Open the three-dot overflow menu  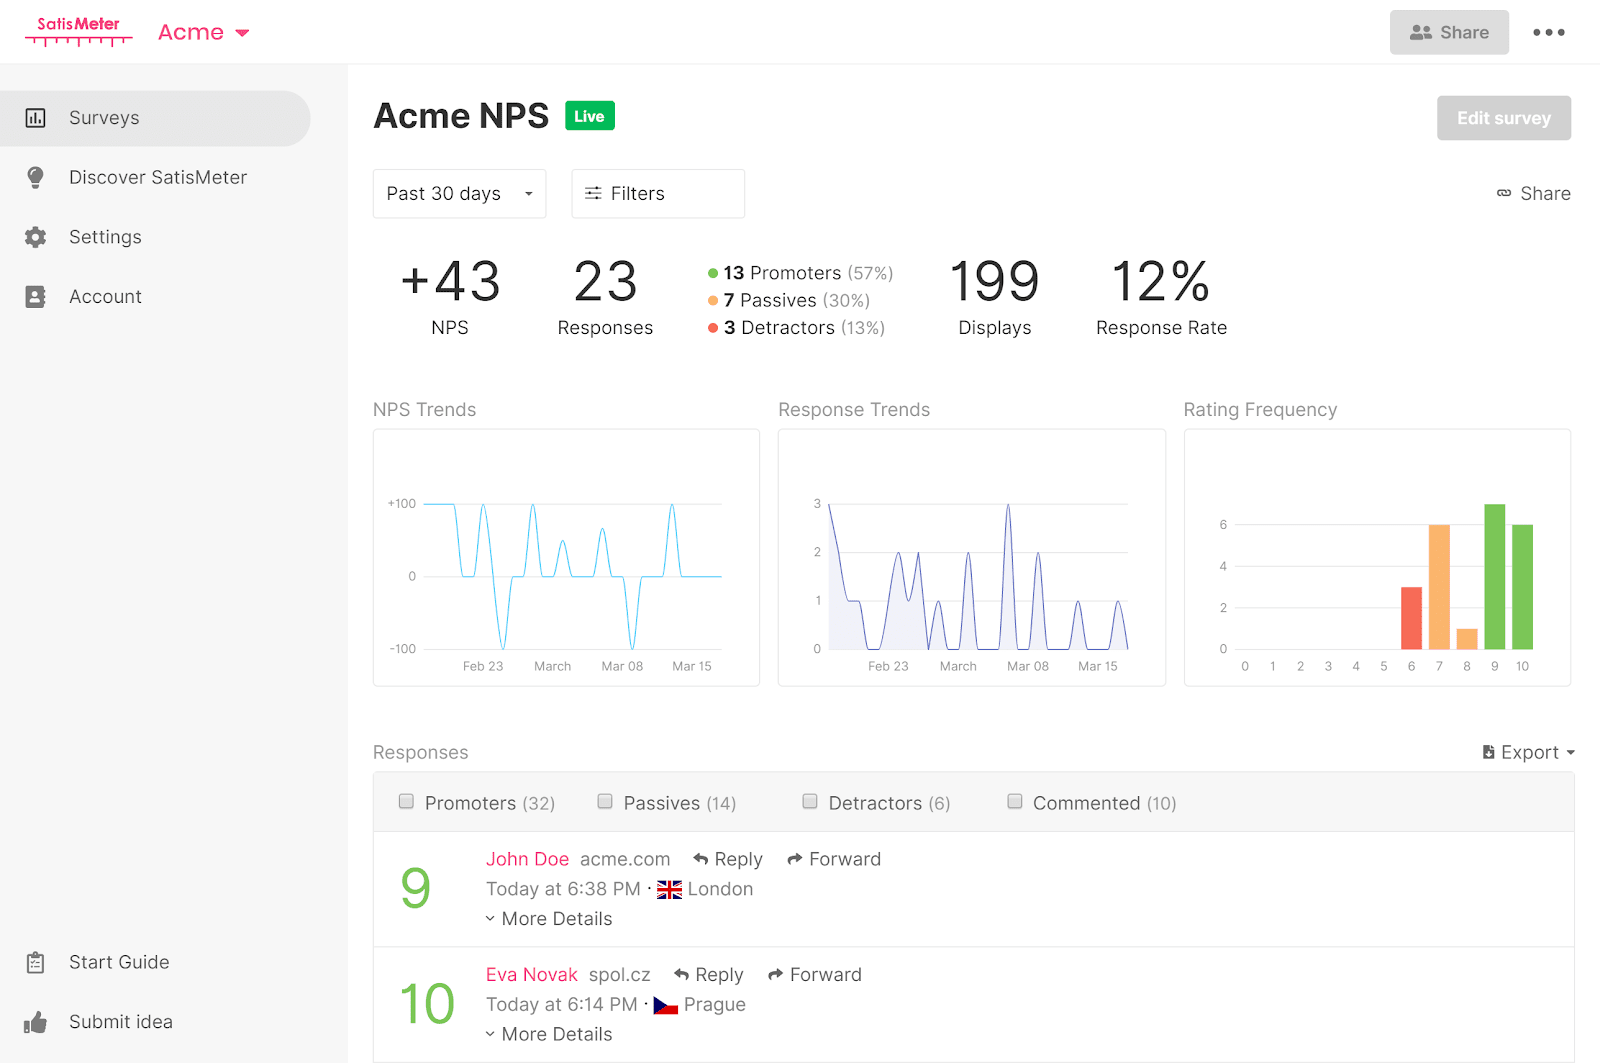(x=1548, y=32)
